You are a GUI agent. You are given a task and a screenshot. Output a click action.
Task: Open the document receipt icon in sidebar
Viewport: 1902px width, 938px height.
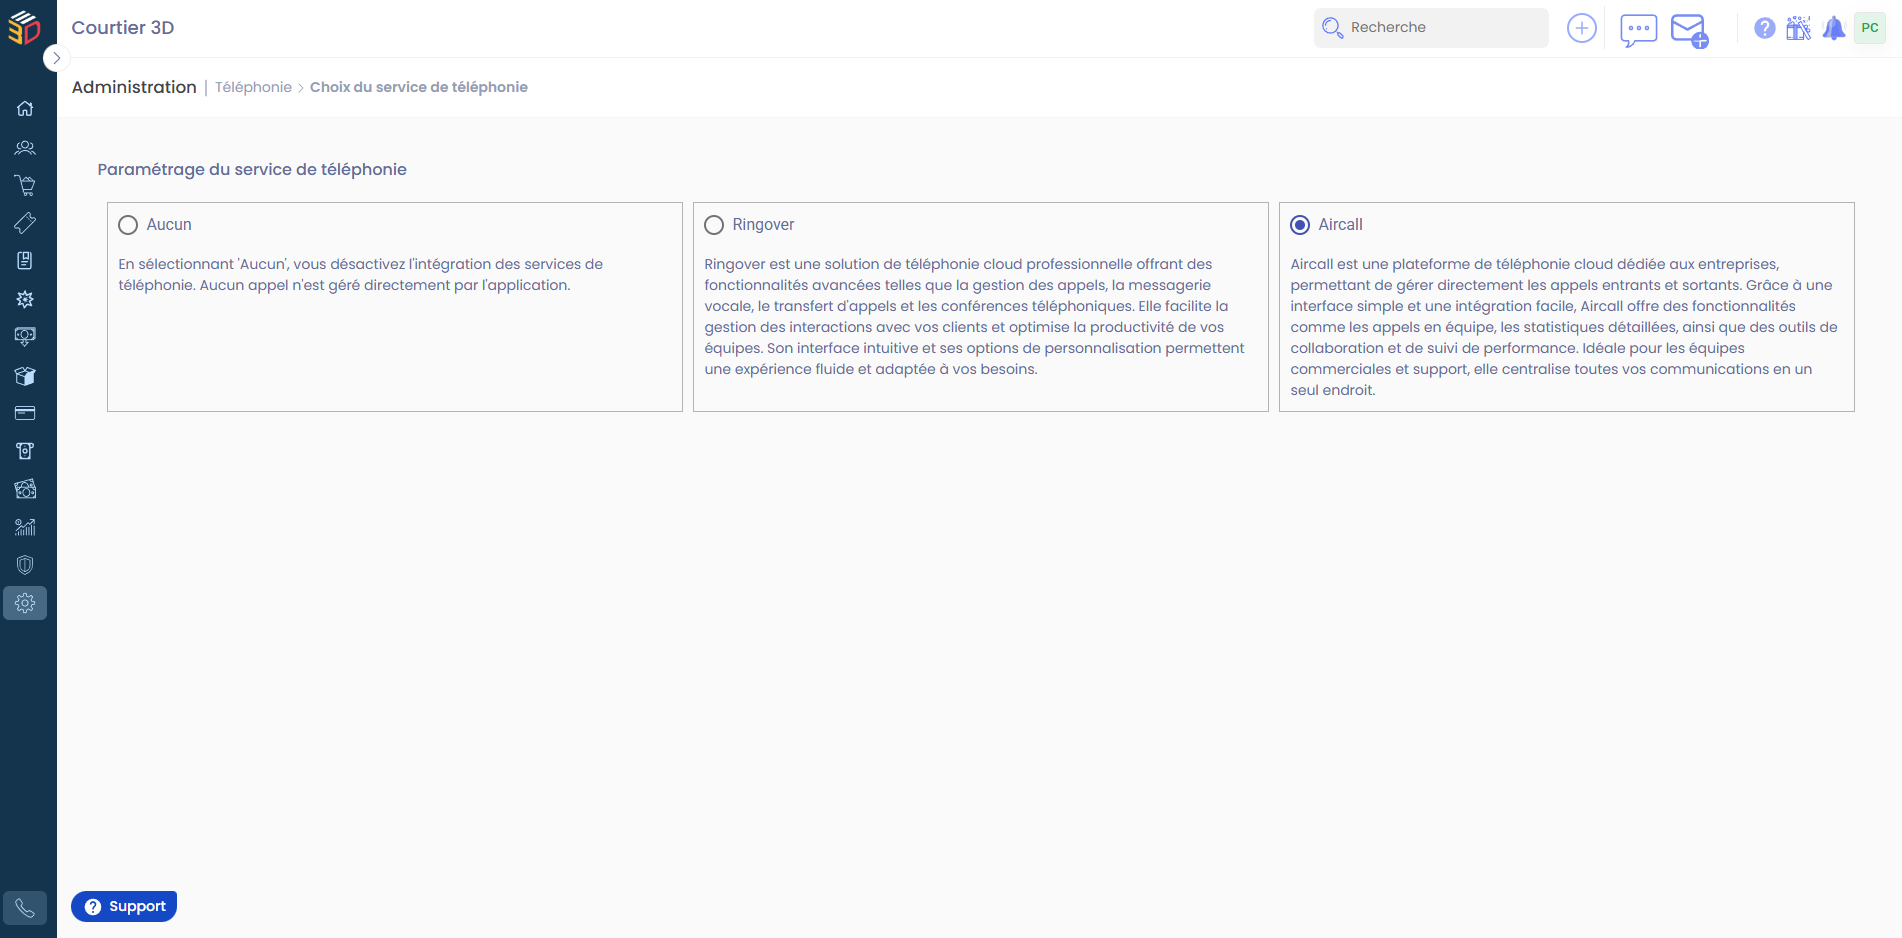point(25,261)
